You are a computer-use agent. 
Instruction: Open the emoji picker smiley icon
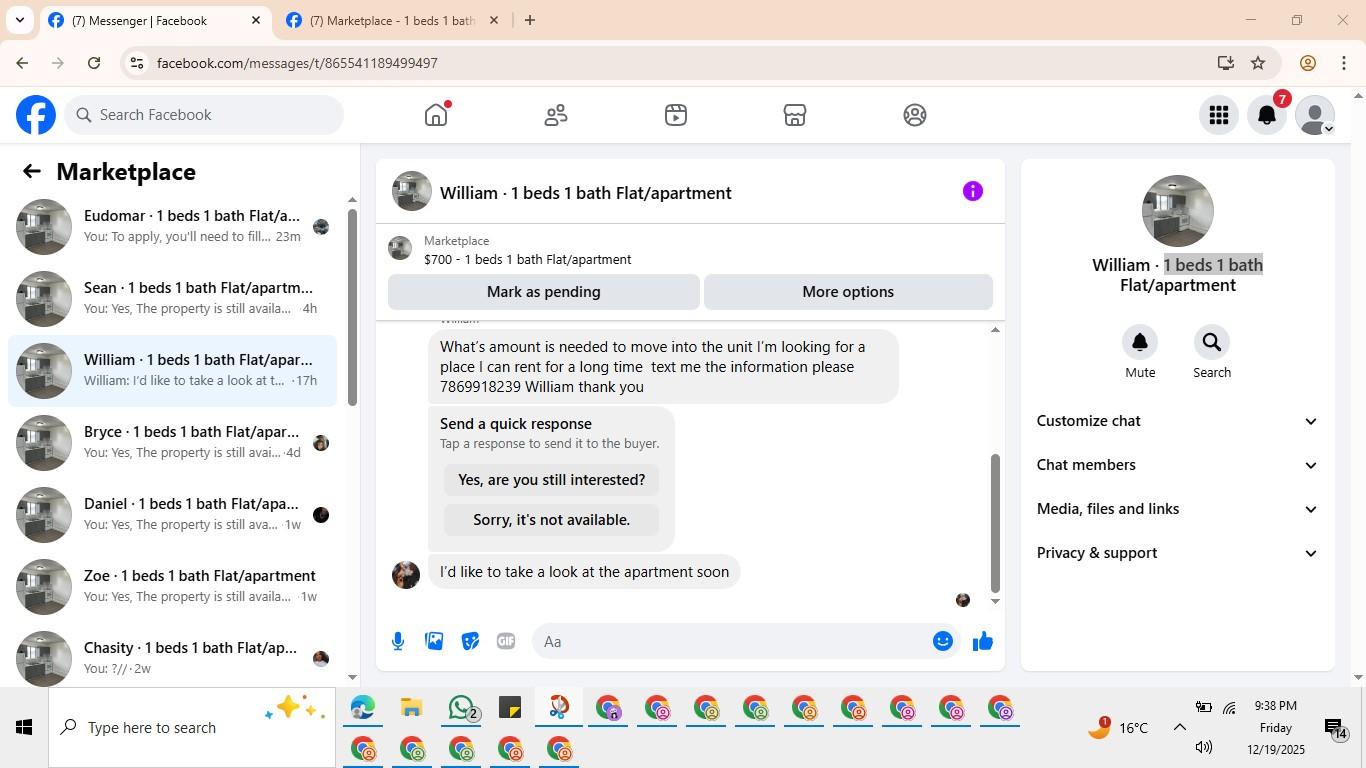pos(943,641)
